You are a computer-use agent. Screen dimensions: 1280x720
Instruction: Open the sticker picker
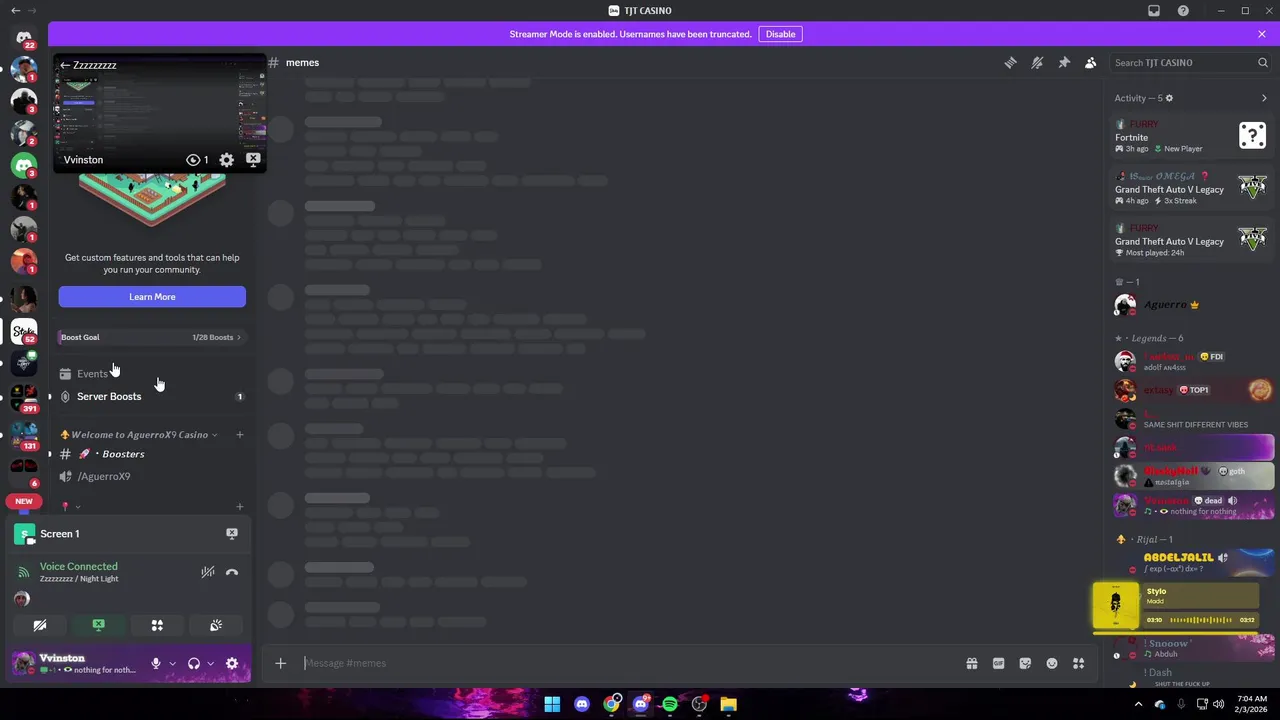(x=1025, y=663)
